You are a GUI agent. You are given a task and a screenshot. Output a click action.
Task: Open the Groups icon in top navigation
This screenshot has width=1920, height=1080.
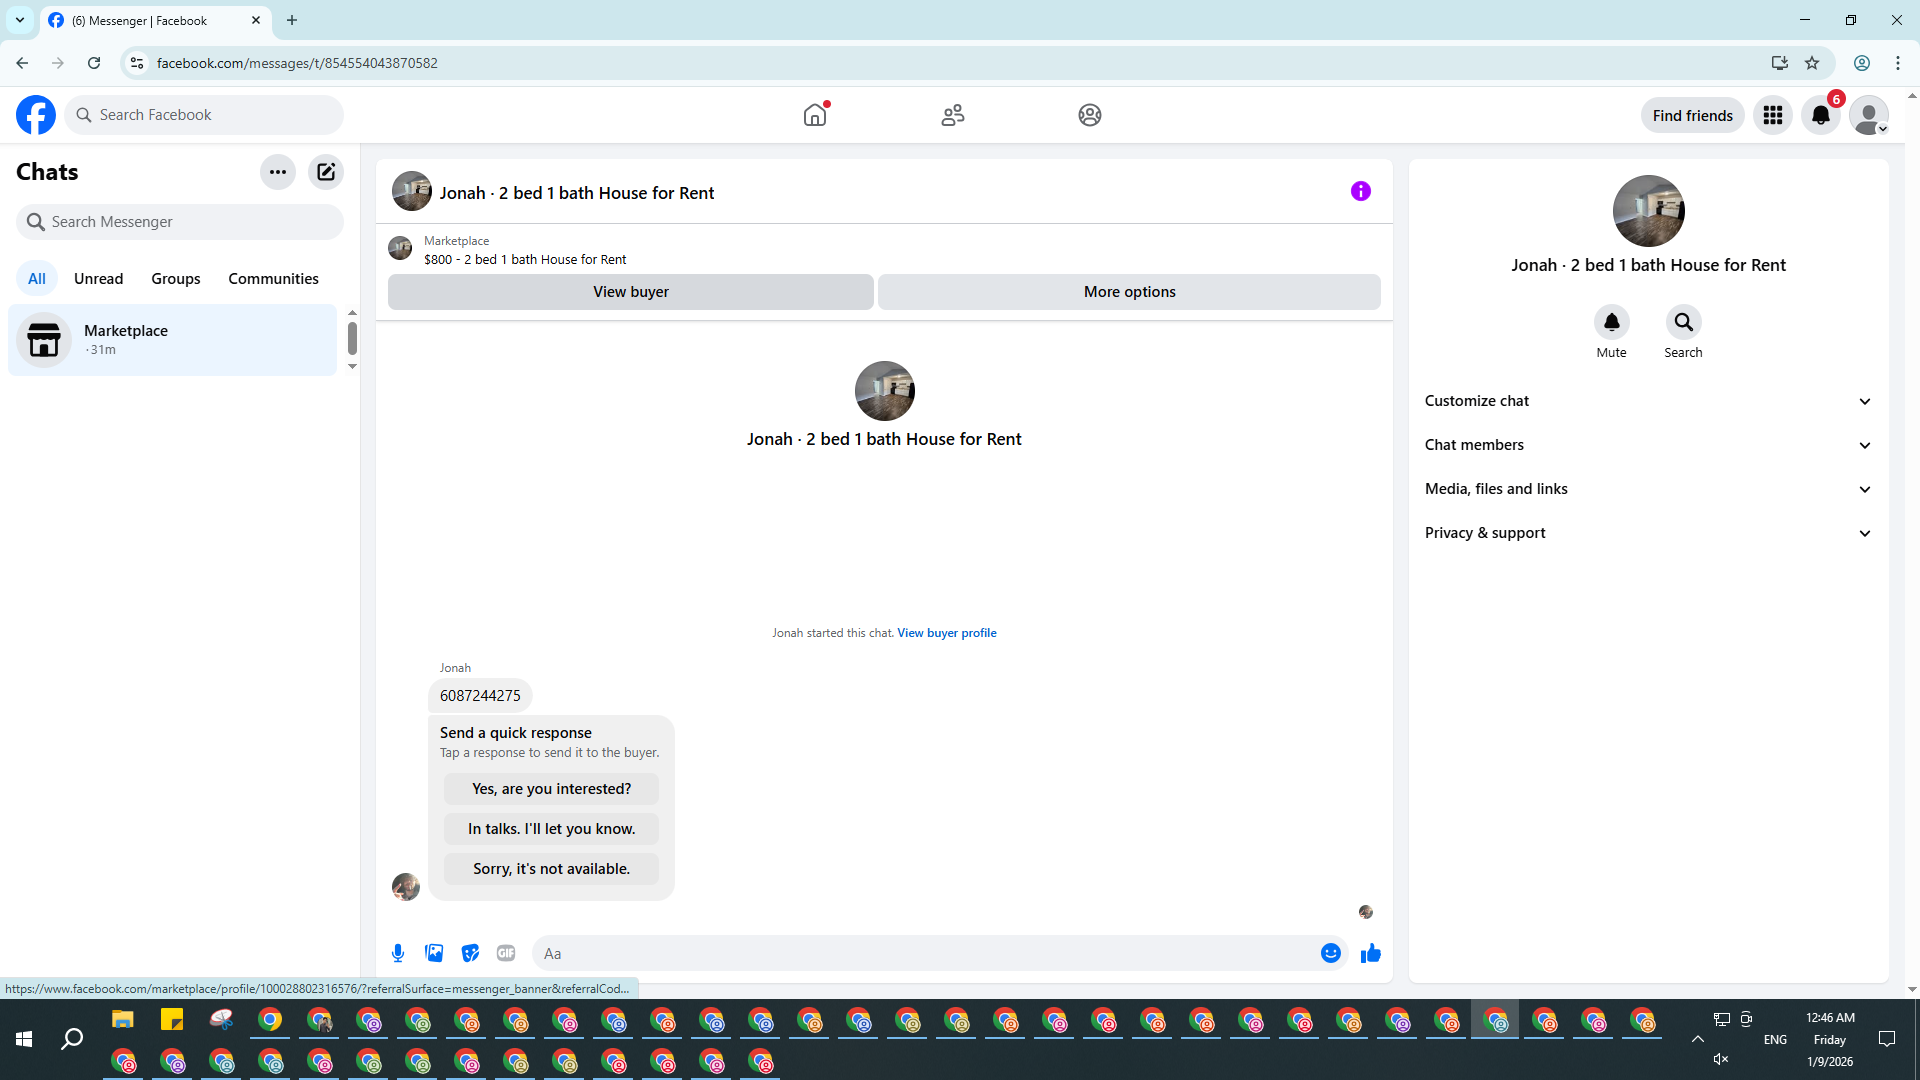coord(1090,115)
